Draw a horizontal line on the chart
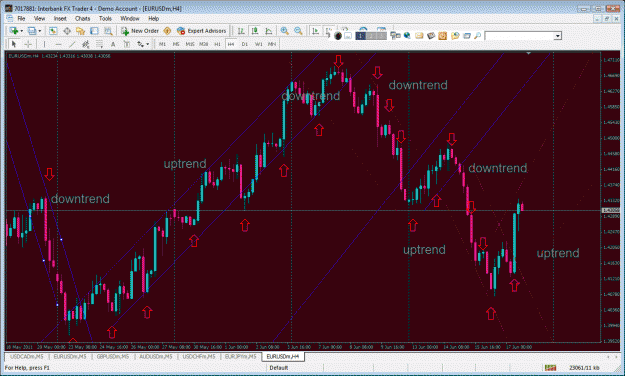 point(58,44)
